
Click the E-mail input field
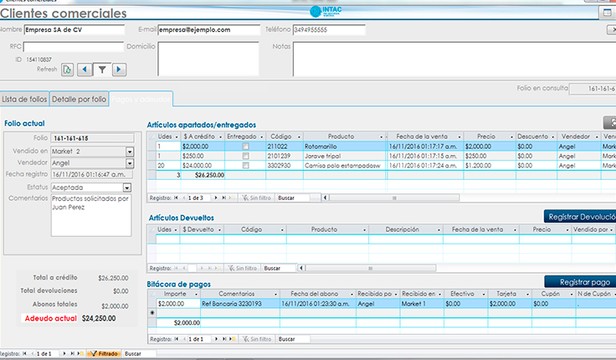pyautogui.click(x=209, y=30)
